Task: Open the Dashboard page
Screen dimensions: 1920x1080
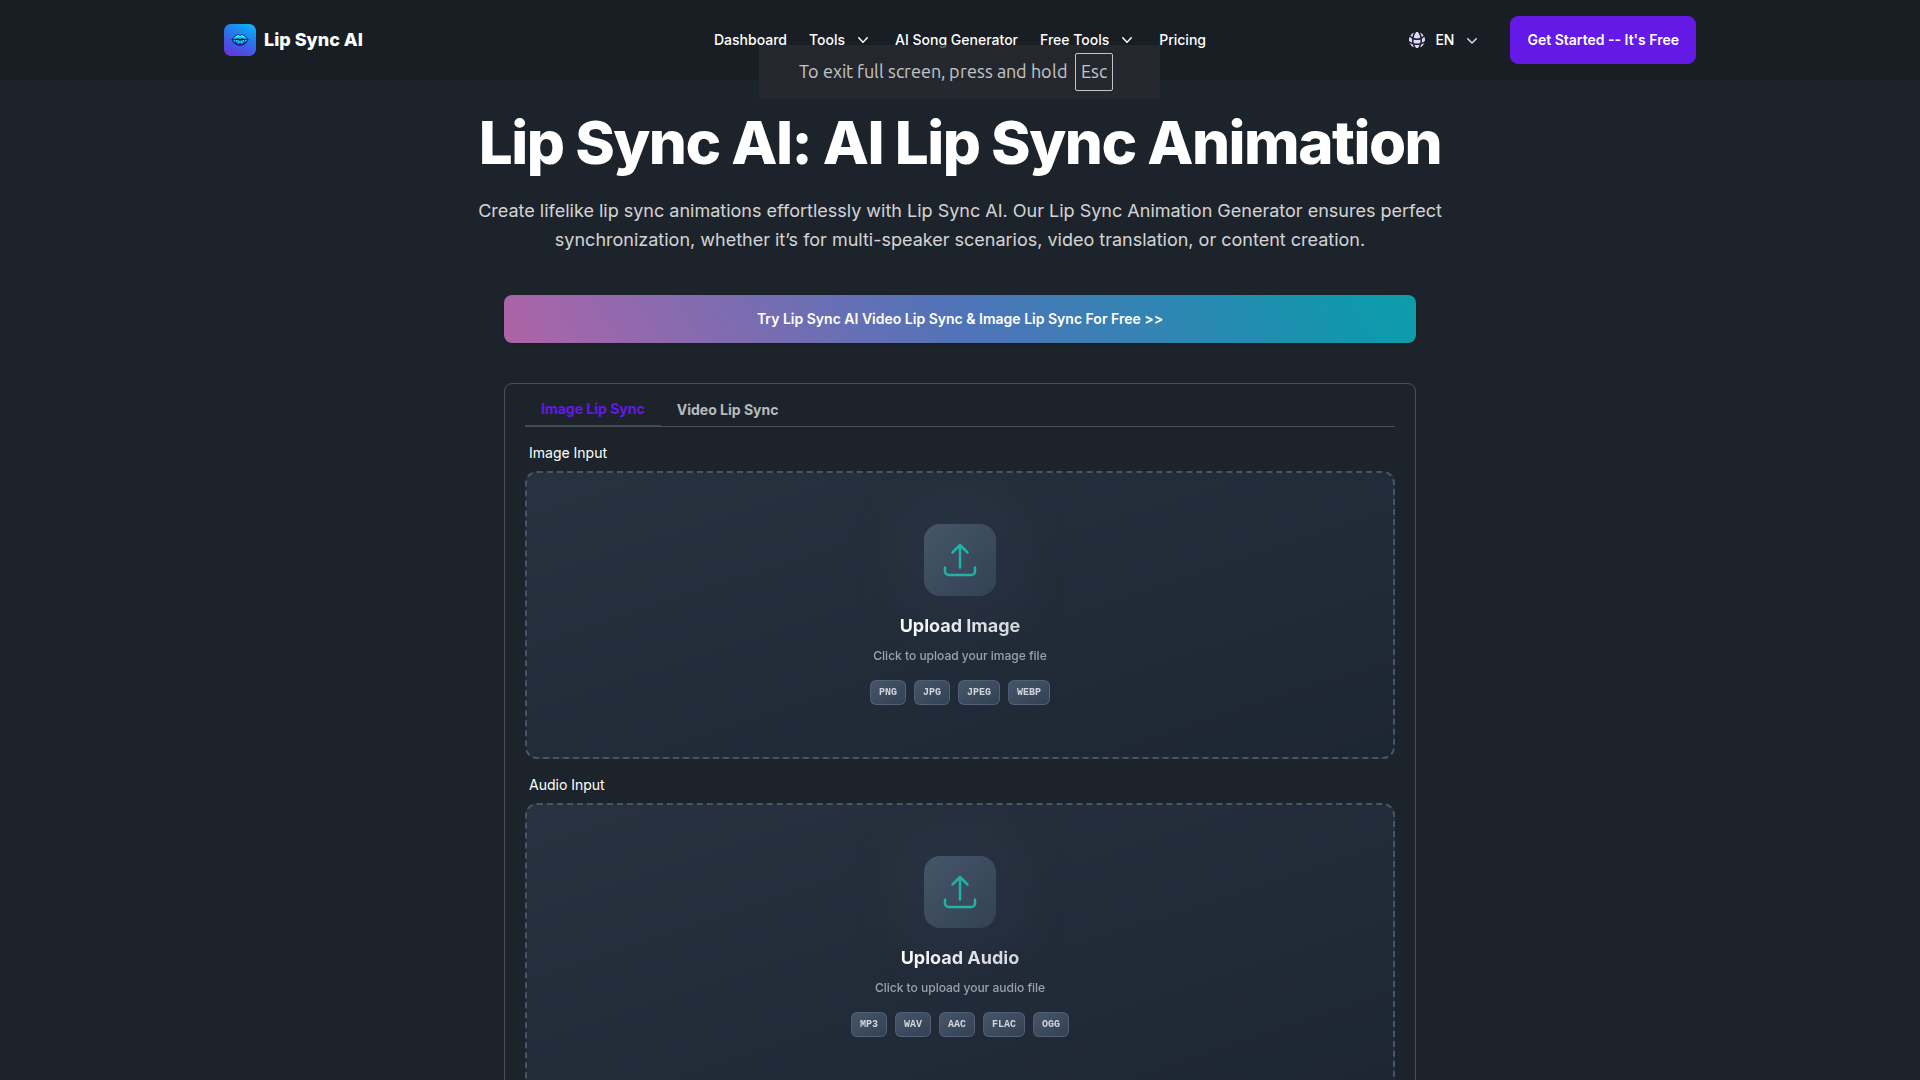Action: pos(750,40)
